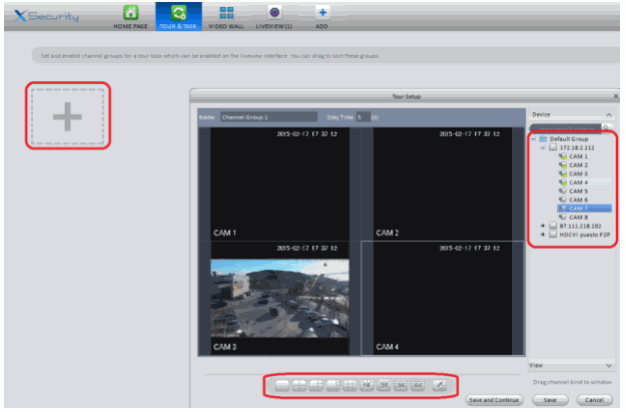The height and width of the screenshot is (412, 626).
Task: Choose the nine-window layout icon
Action: pyautogui.click(x=350, y=385)
